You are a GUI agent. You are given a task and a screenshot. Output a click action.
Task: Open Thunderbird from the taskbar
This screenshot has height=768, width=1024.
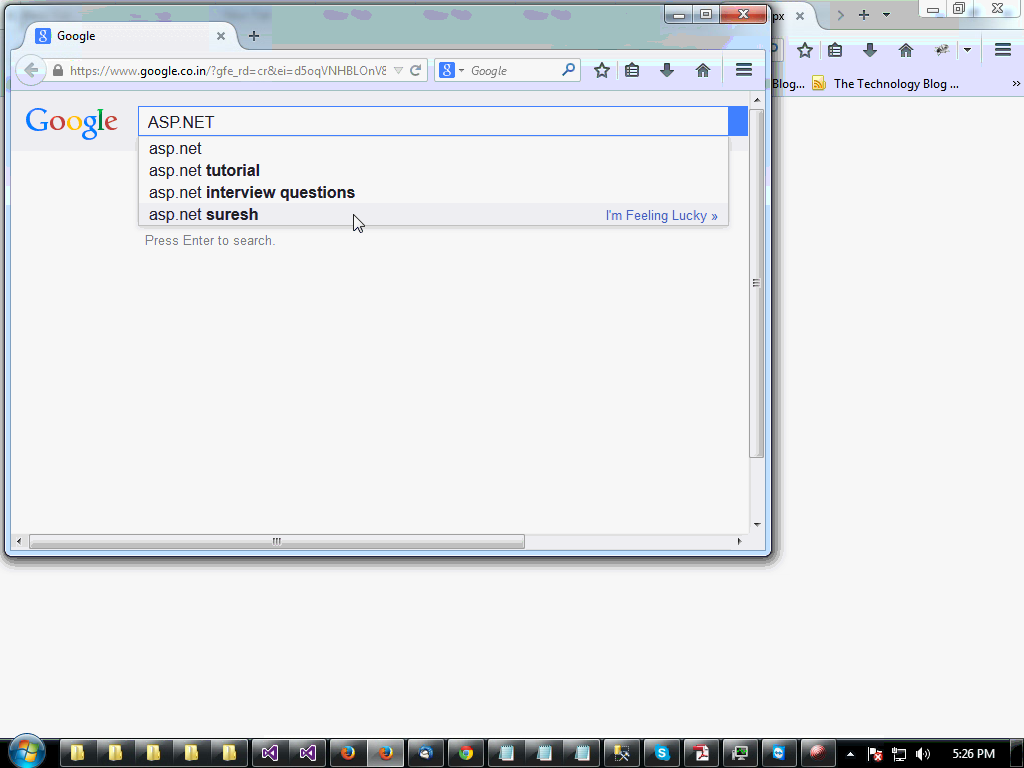426,753
